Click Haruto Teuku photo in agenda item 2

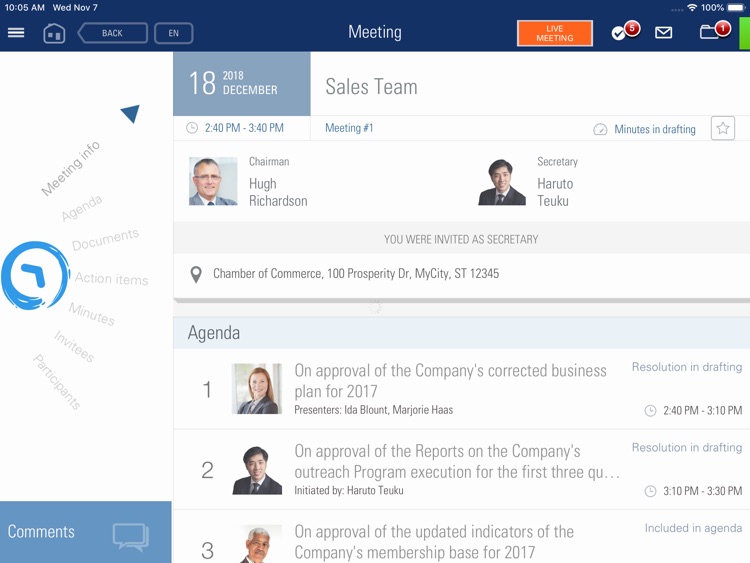257,470
